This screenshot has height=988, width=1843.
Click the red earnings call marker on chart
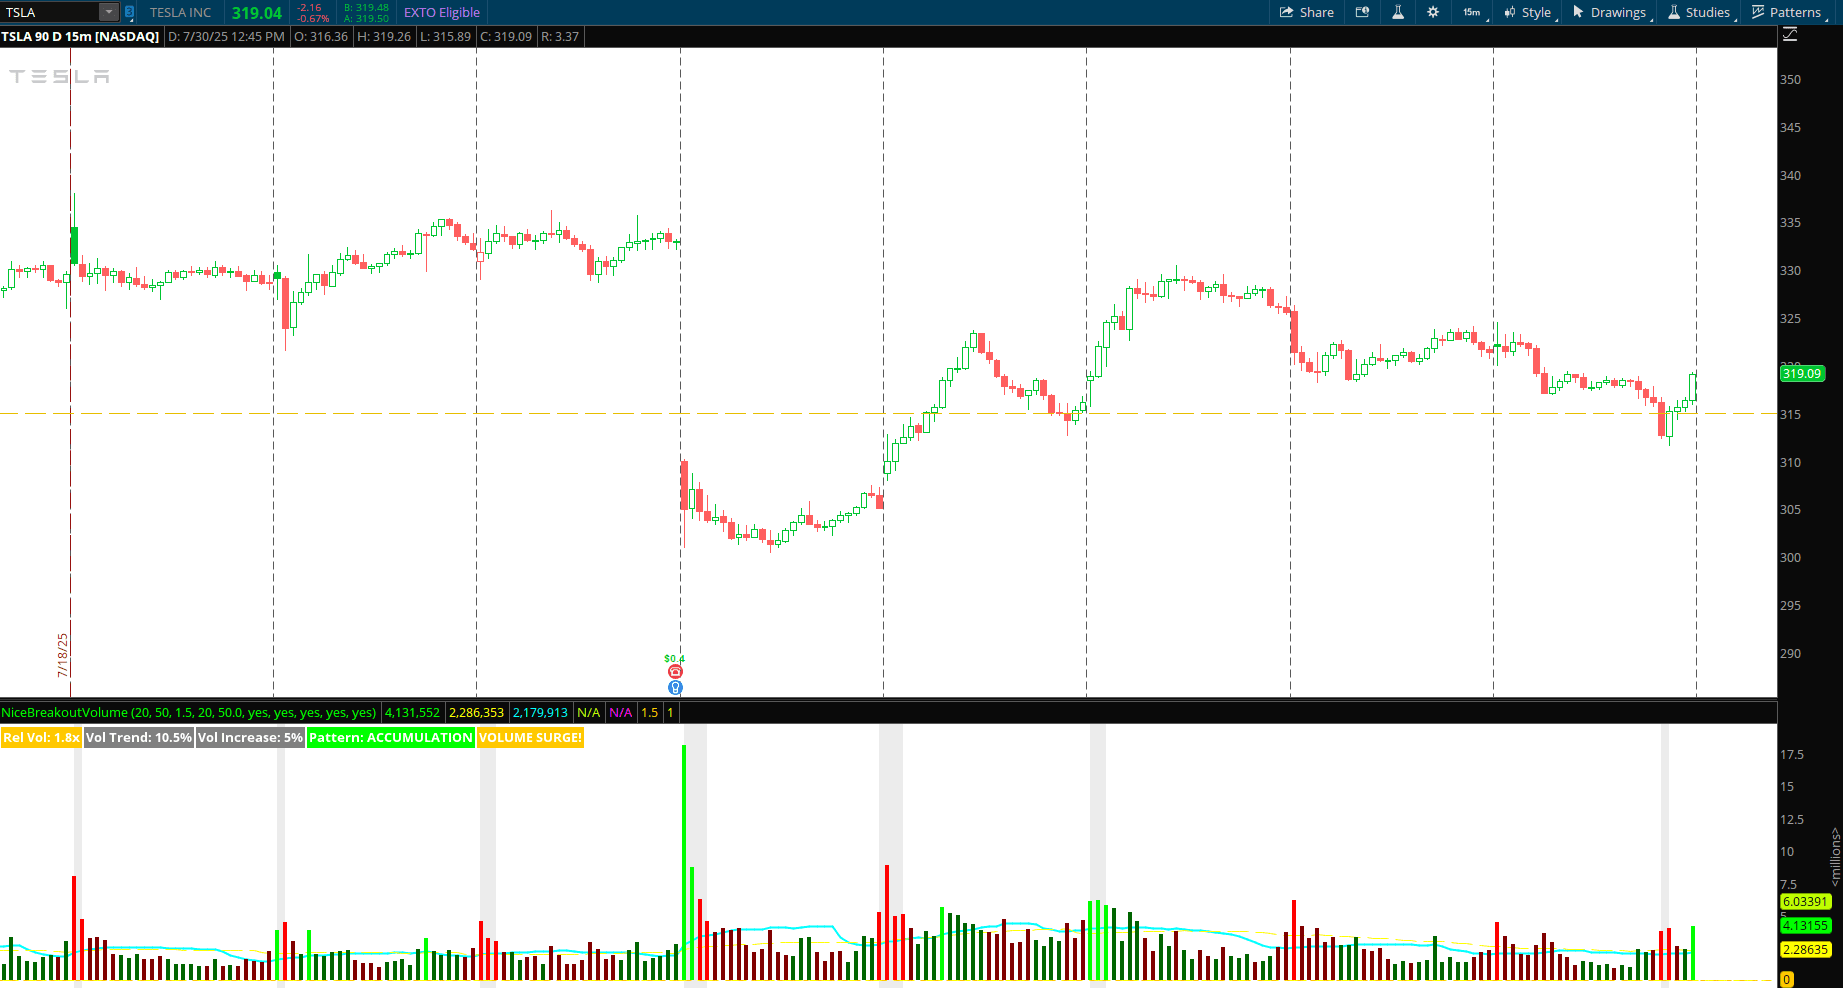coord(675,671)
